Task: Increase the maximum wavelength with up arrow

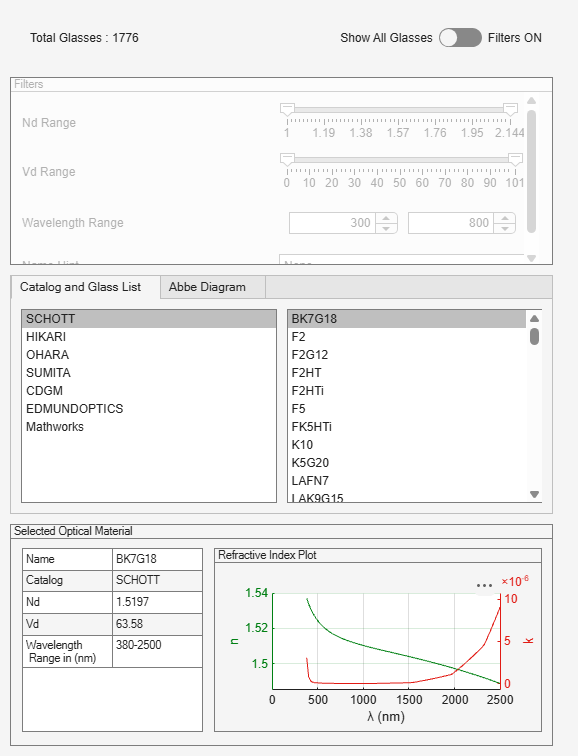Action: (x=504, y=218)
